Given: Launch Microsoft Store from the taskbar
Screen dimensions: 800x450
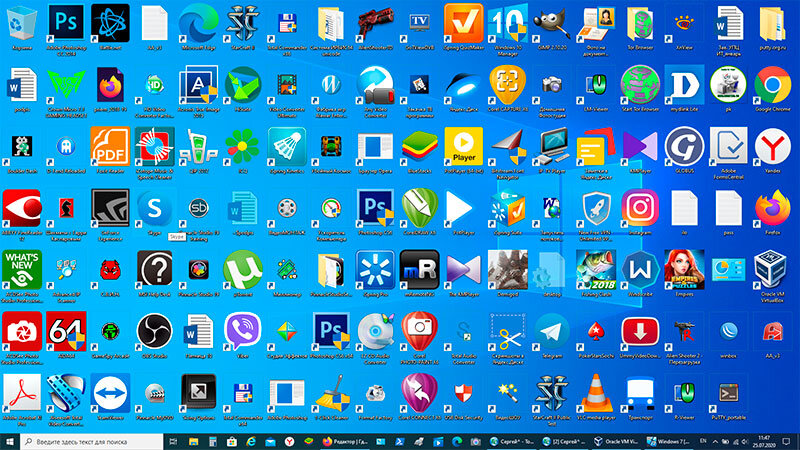Looking at the screenshot, I should pos(232,441).
